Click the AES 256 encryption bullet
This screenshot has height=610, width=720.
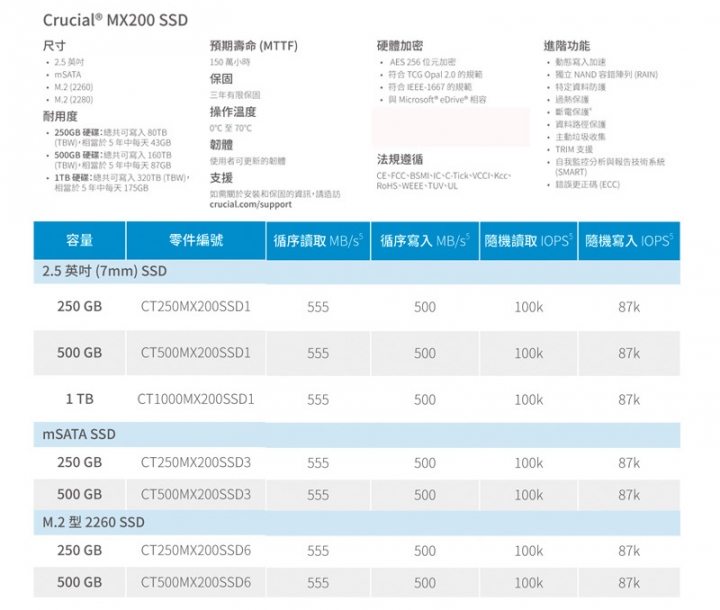click(422, 62)
